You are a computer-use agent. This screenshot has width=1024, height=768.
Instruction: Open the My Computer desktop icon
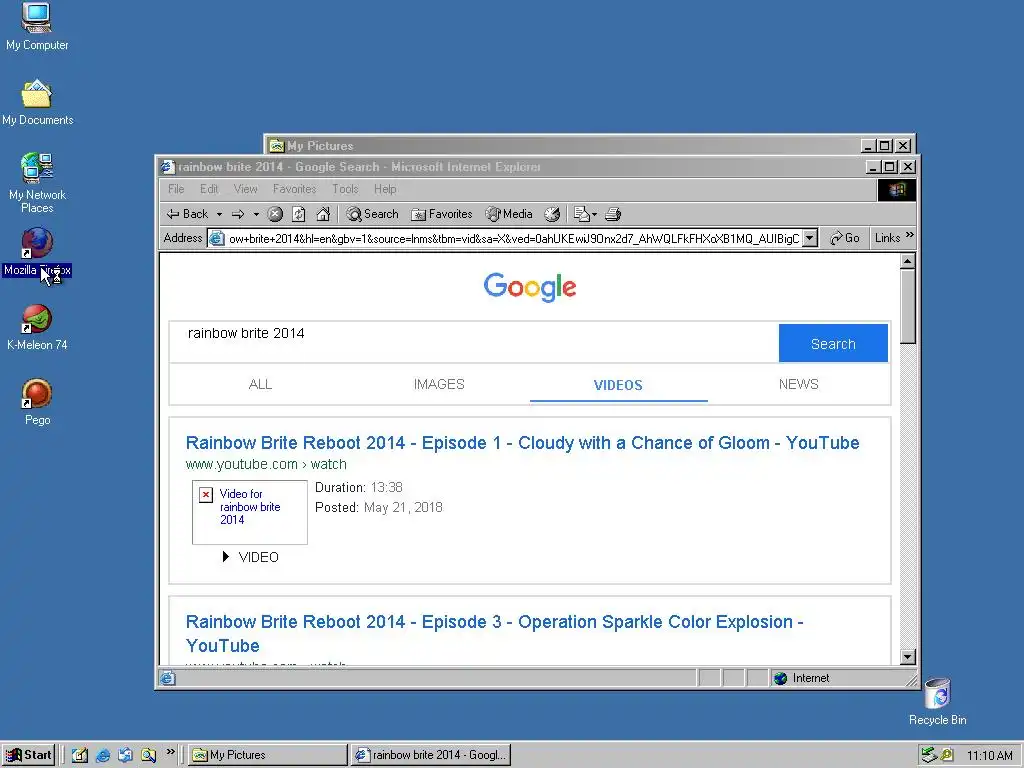[37, 27]
